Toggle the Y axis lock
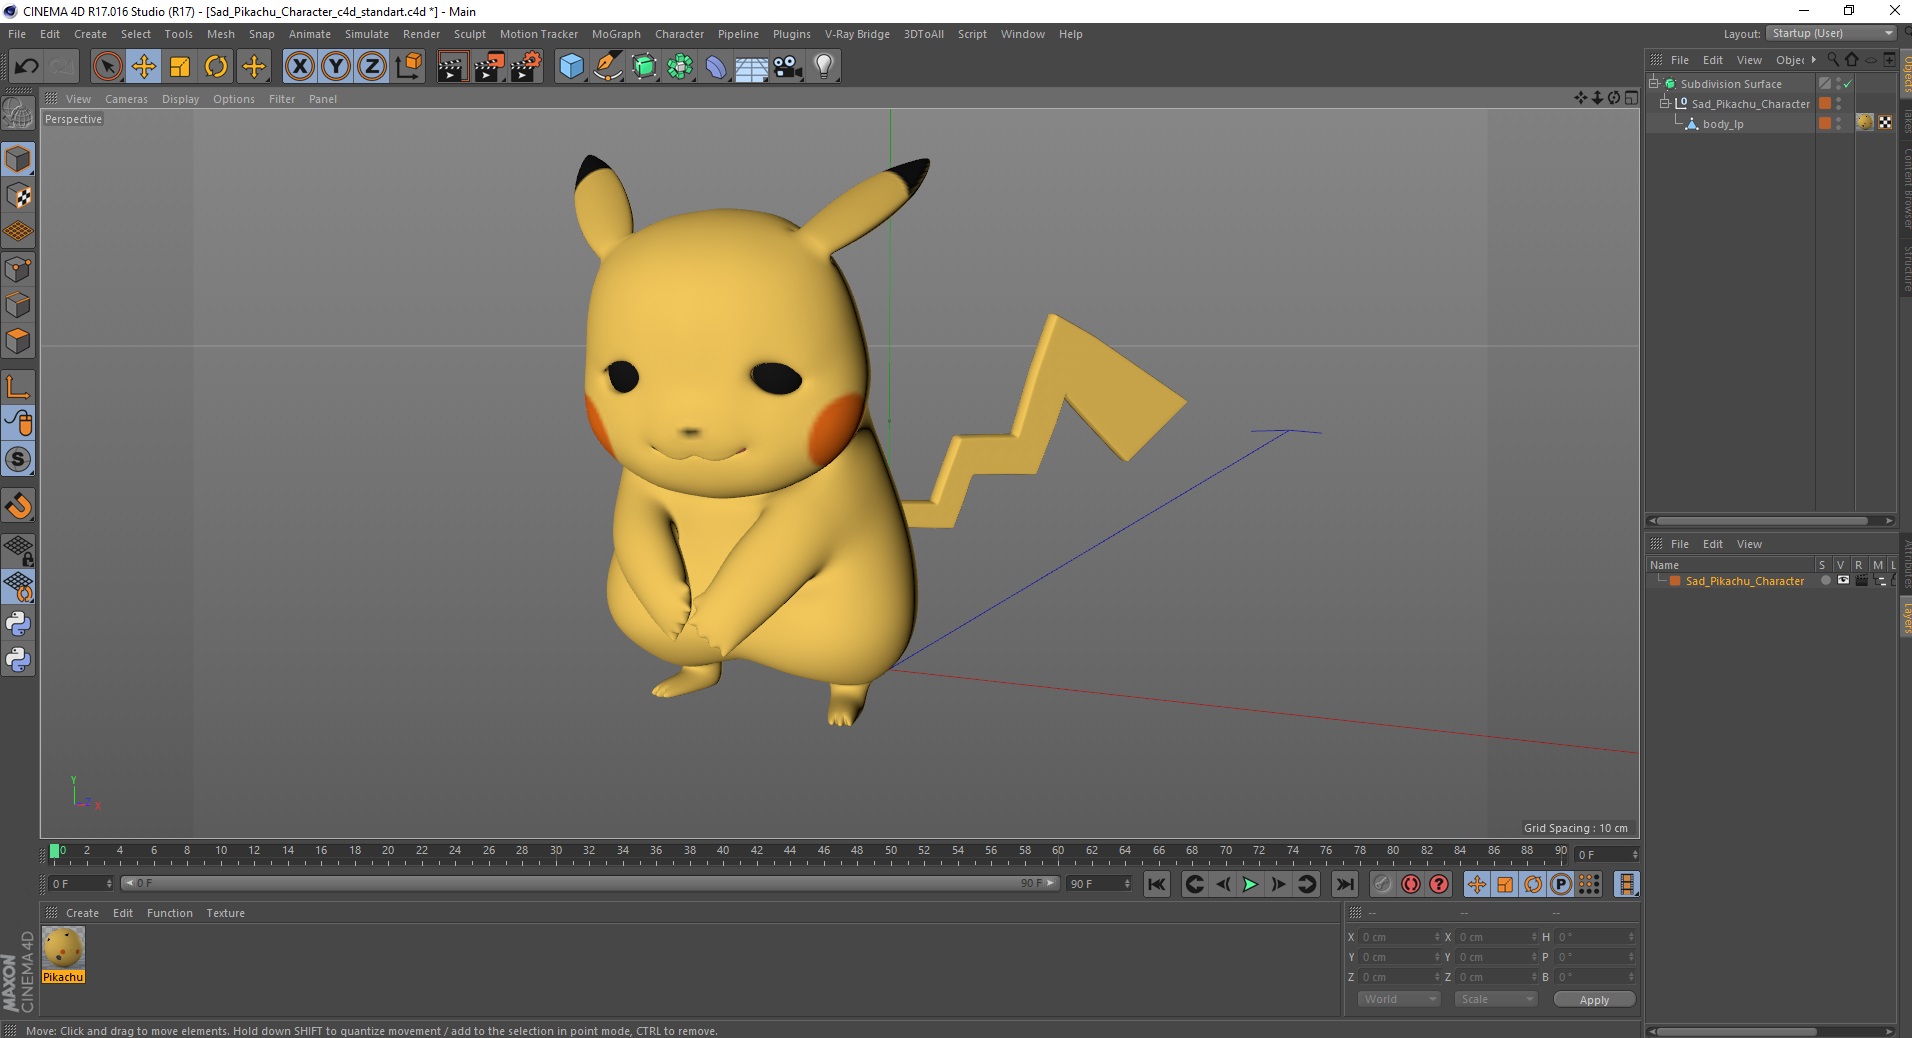This screenshot has height=1038, width=1912. [x=336, y=67]
